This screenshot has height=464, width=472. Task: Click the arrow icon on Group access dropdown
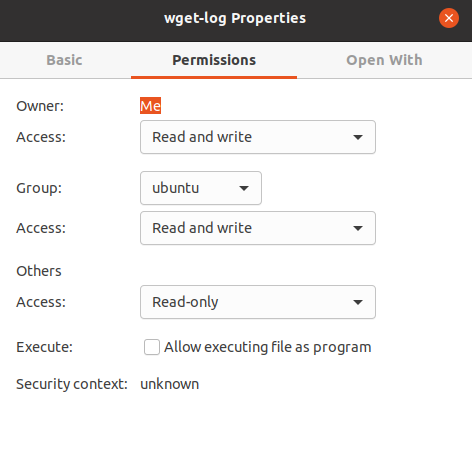pos(358,228)
